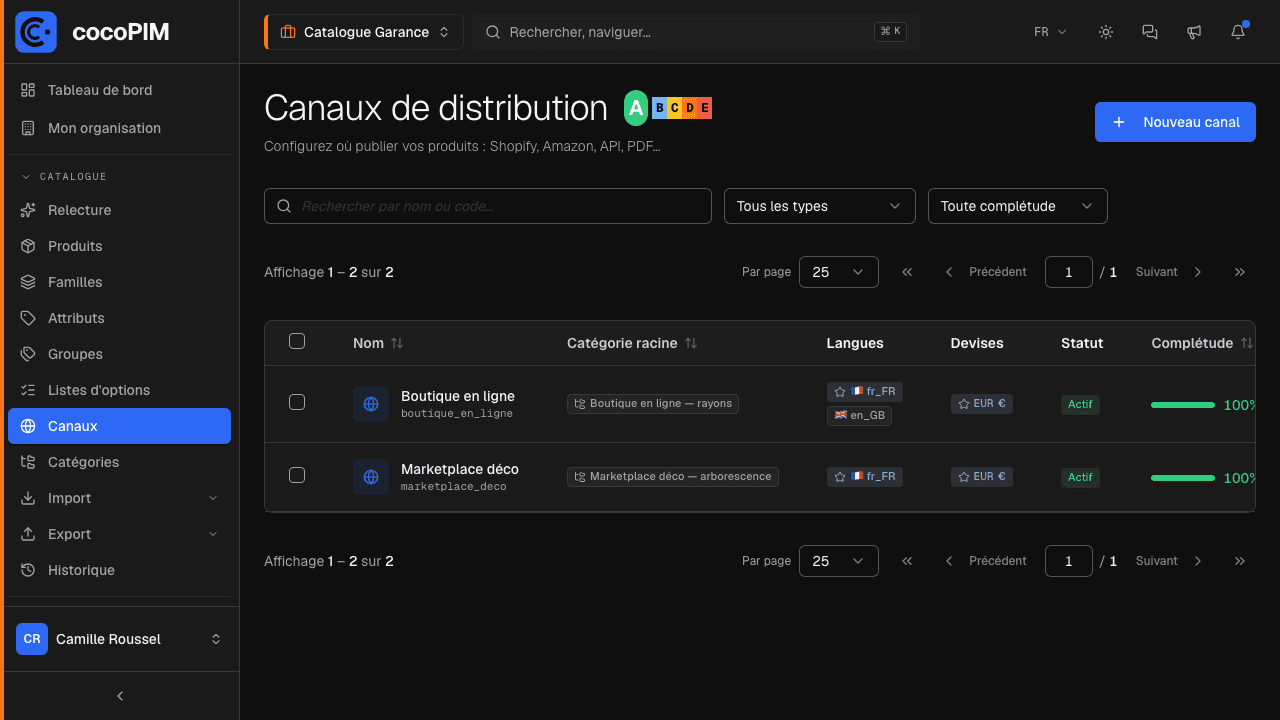Open the FR language selector
1280x720 pixels.
(1050, 32)
